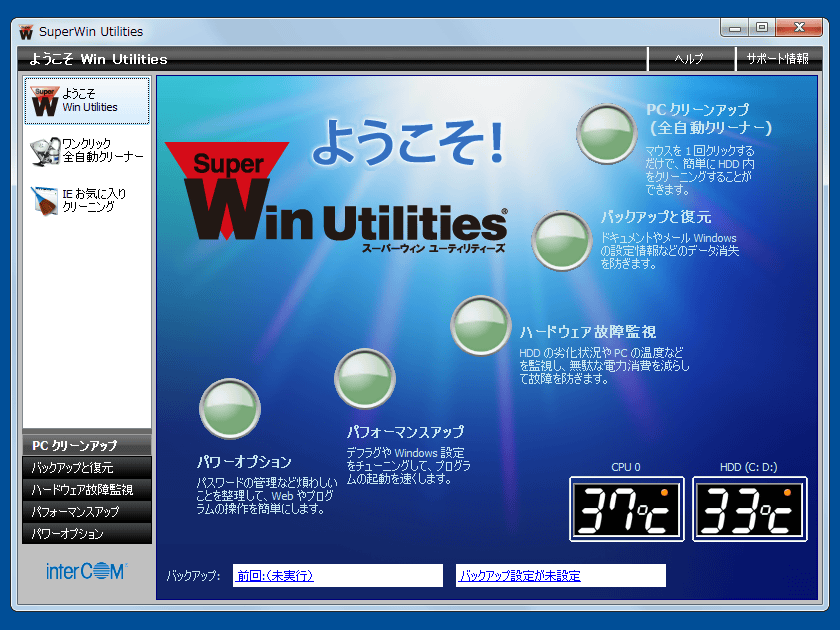Viewport: 840px width, 630px height.
Task: Click the バックアップ設定が未設定 link
Action: click(x=520, y=576)
